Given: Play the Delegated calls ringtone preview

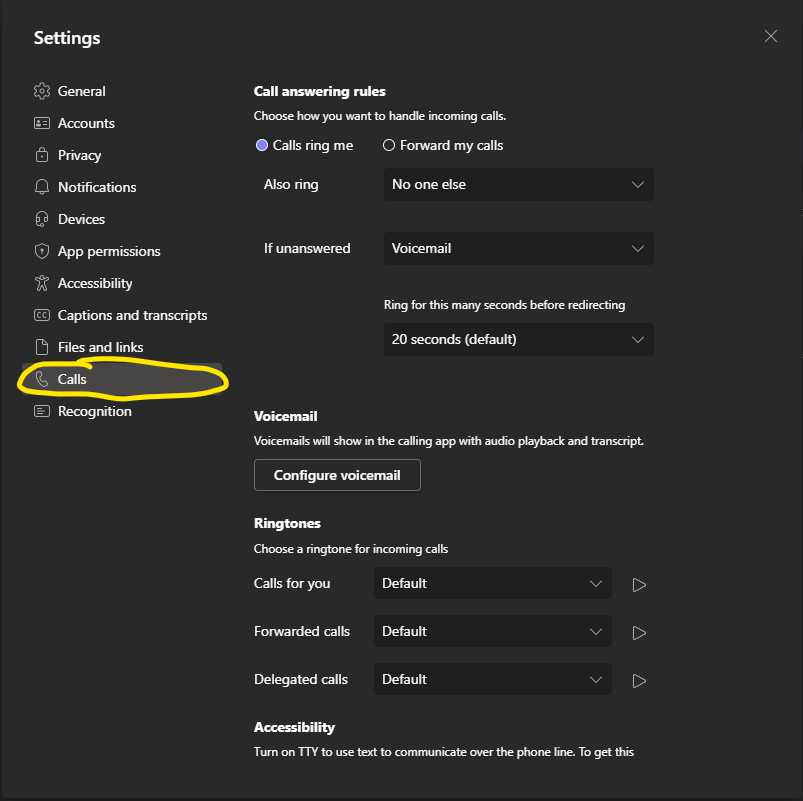Looking at the screenshot, I should coord(639,681).
